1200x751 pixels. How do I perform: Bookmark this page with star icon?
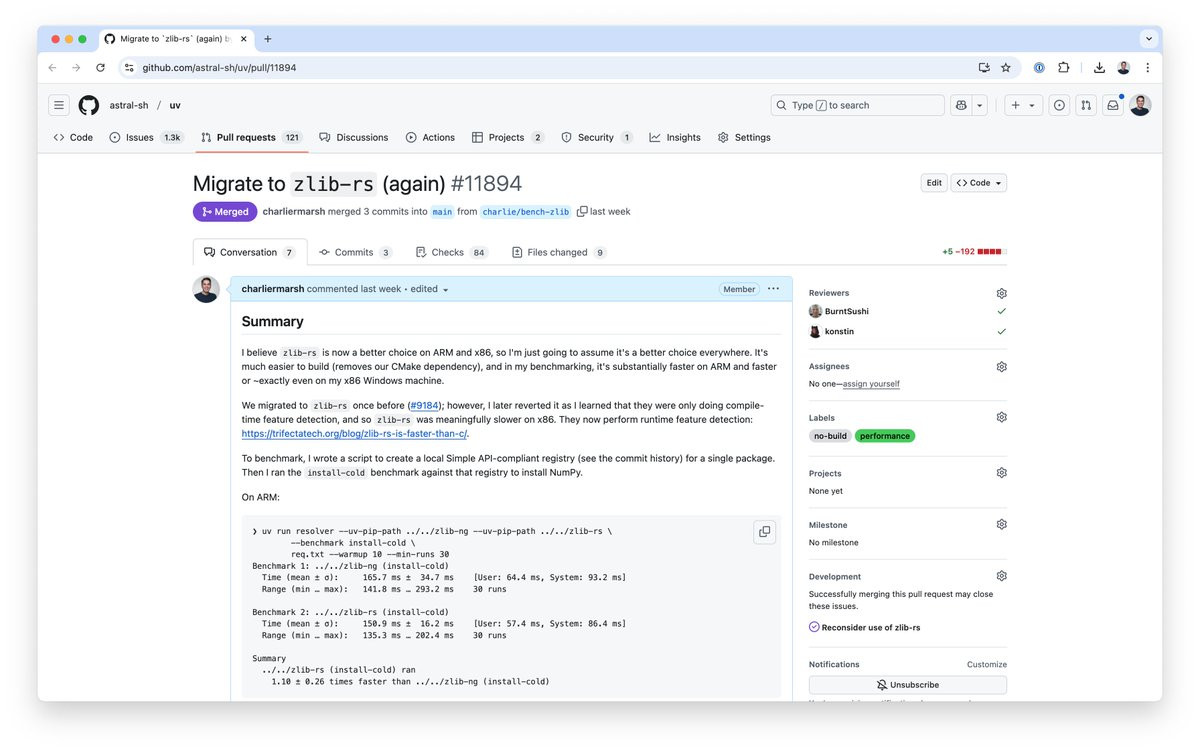pos(1006,68)
